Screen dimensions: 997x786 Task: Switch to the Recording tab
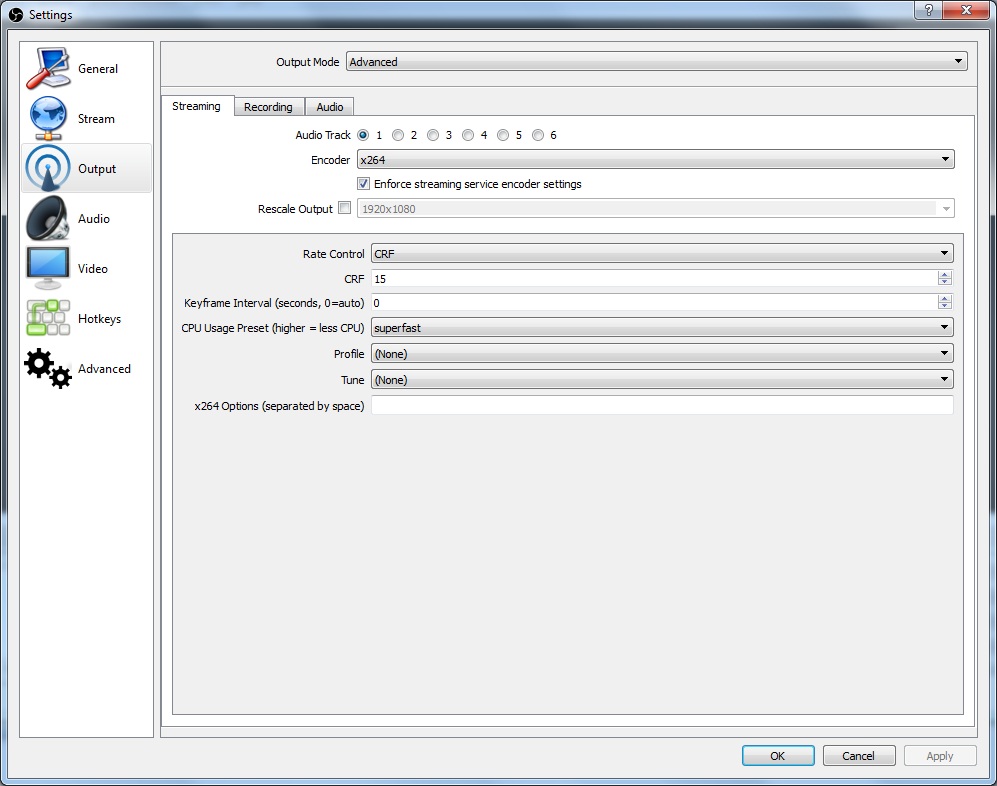(268, 107)
